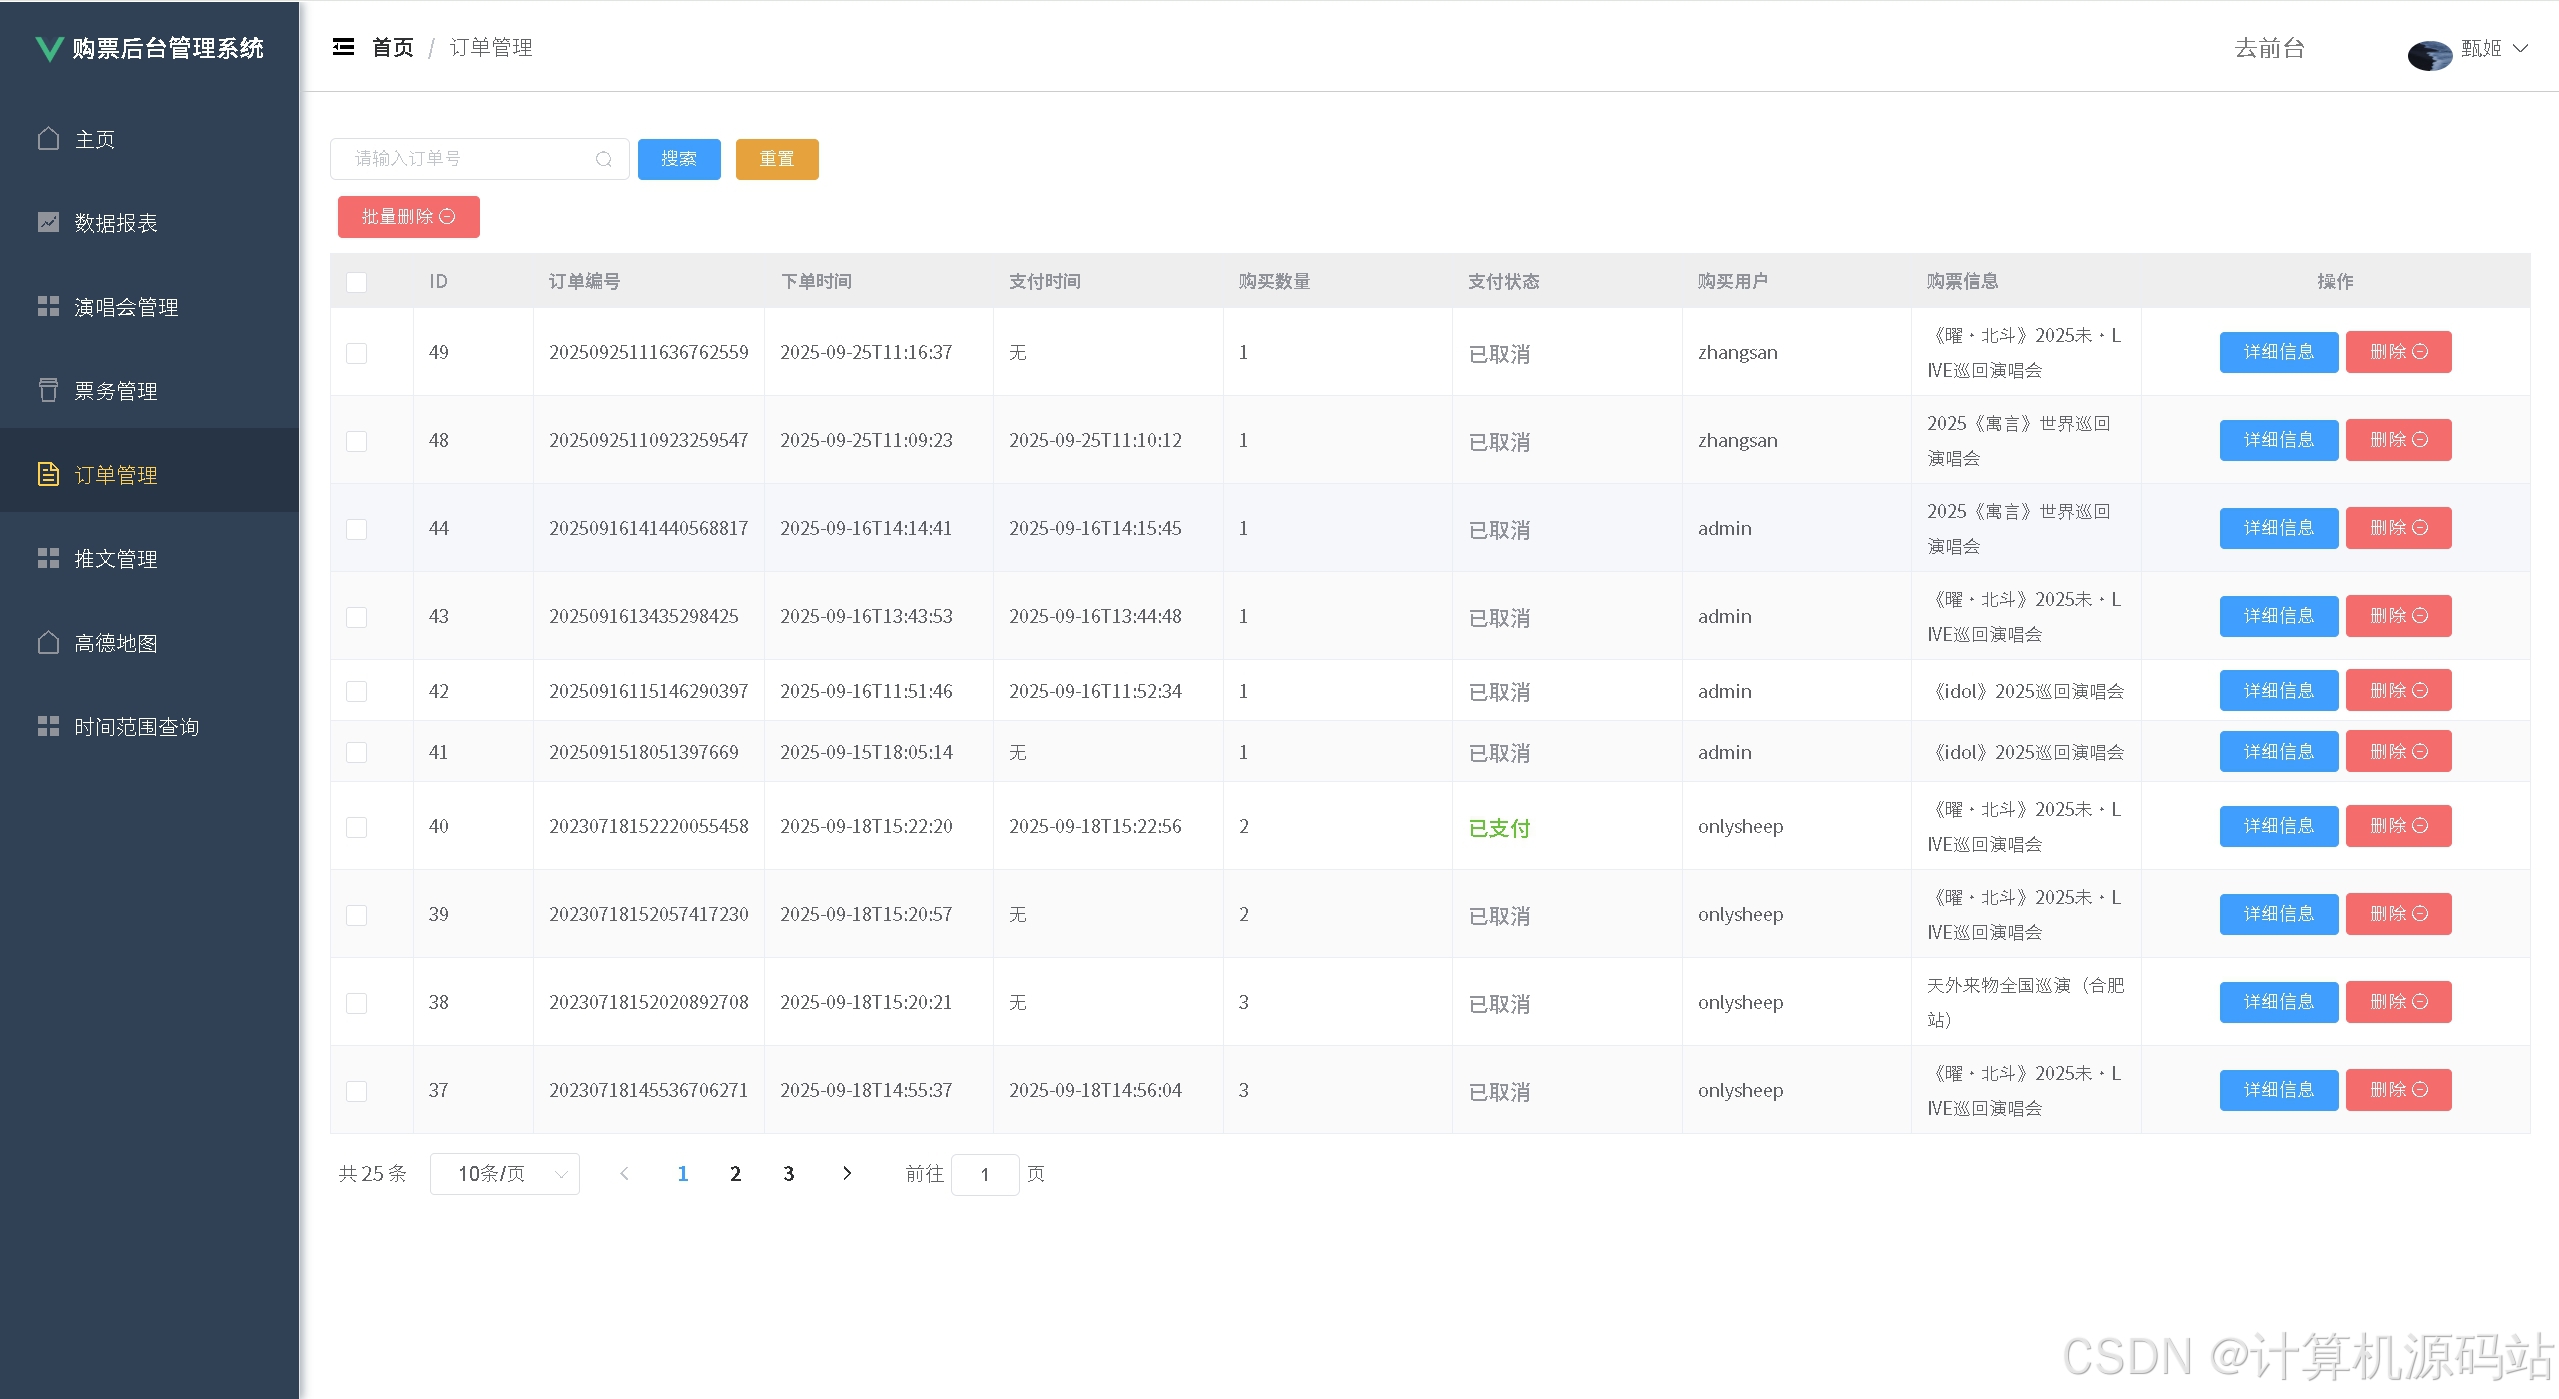The height and width of the screenshot is (1399, 2559).
Task: Click the 首页 breadcrumb link
Action: tap(392, 47)
